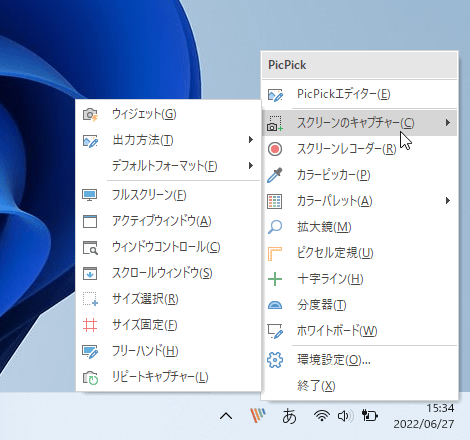
Task: Click the Freehand capture icon
Action: tap(90, 352)
